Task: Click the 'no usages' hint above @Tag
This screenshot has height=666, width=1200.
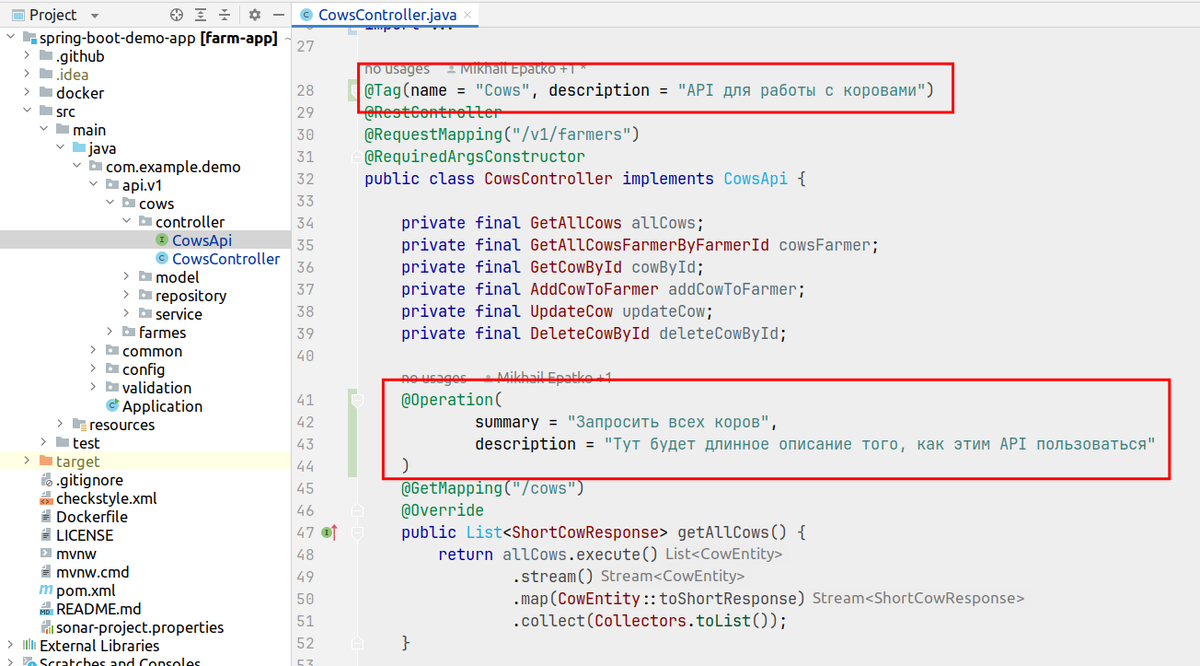Action: (x=397, y=69)
